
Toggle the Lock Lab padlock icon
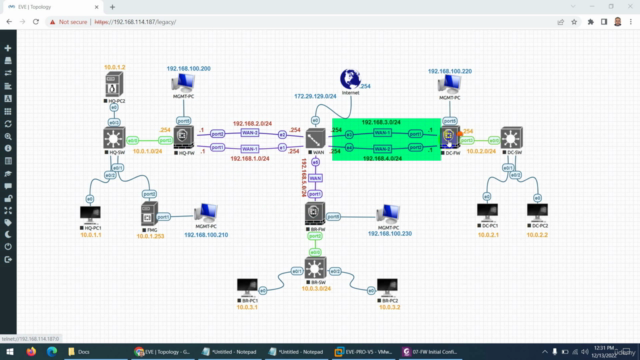(8, 199)
